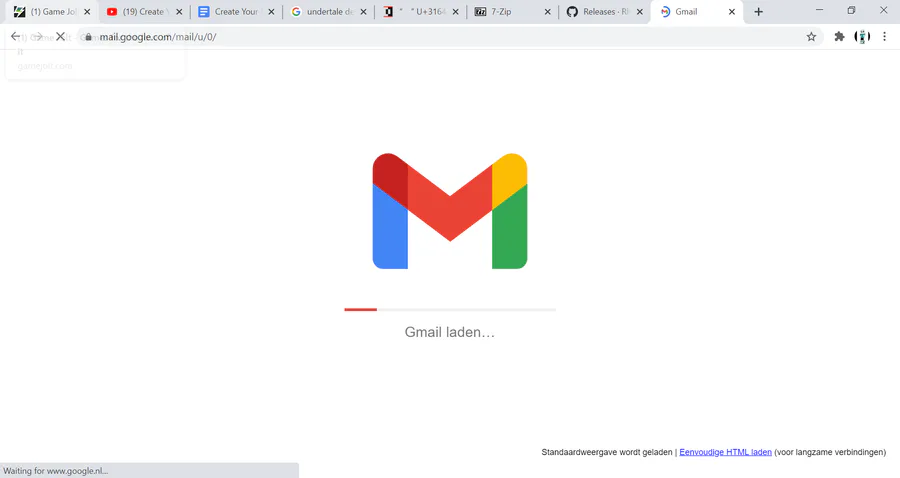Close the Gmail tab
Image resolution: width=900 pixels, height=478 pixels.
point(732,11)
